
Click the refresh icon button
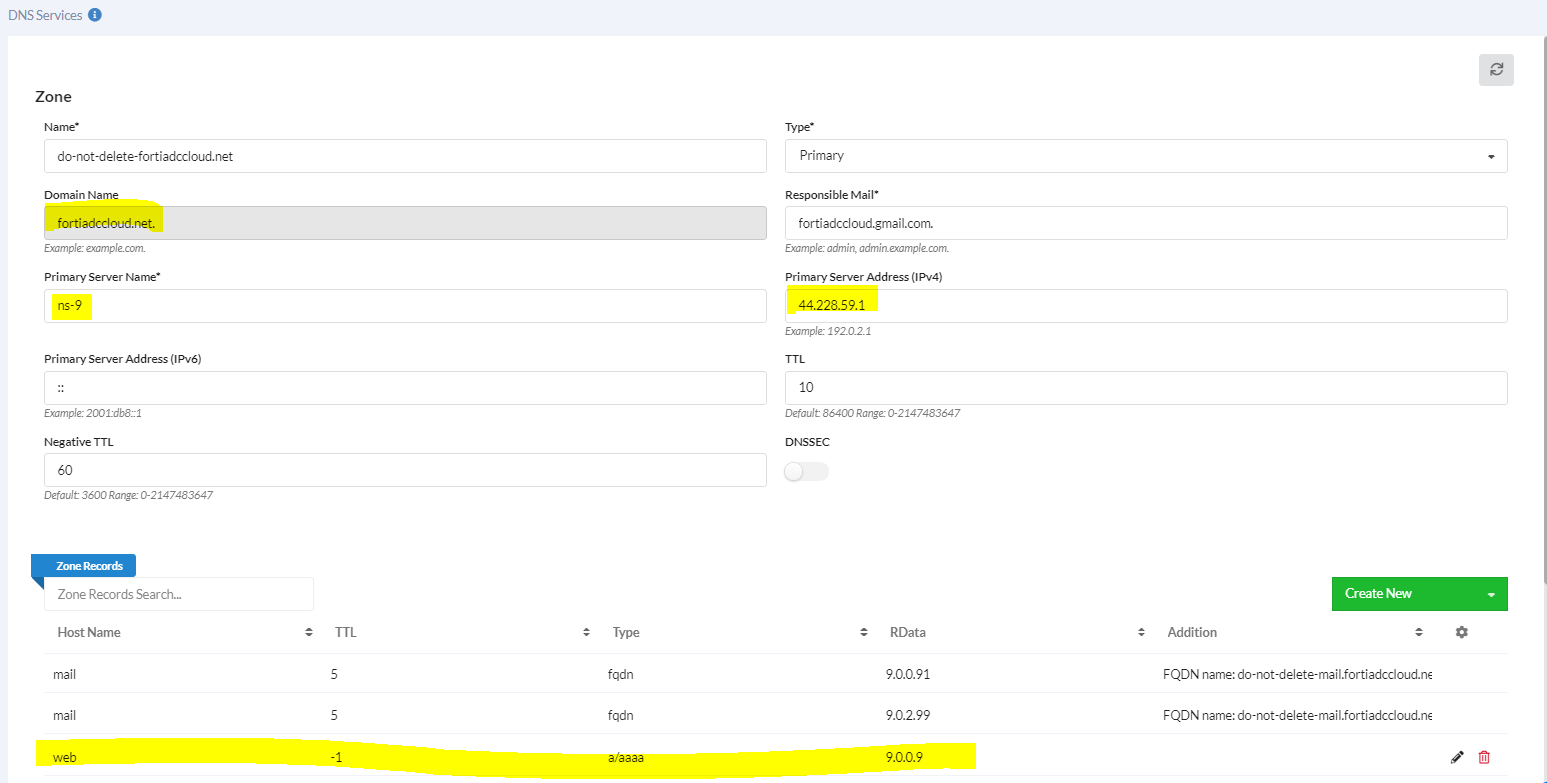(1496, 70)
